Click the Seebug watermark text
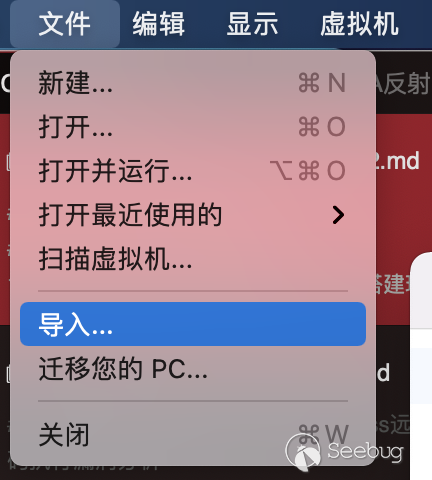This screenshot has width=432, height=480. click(365, 451)
